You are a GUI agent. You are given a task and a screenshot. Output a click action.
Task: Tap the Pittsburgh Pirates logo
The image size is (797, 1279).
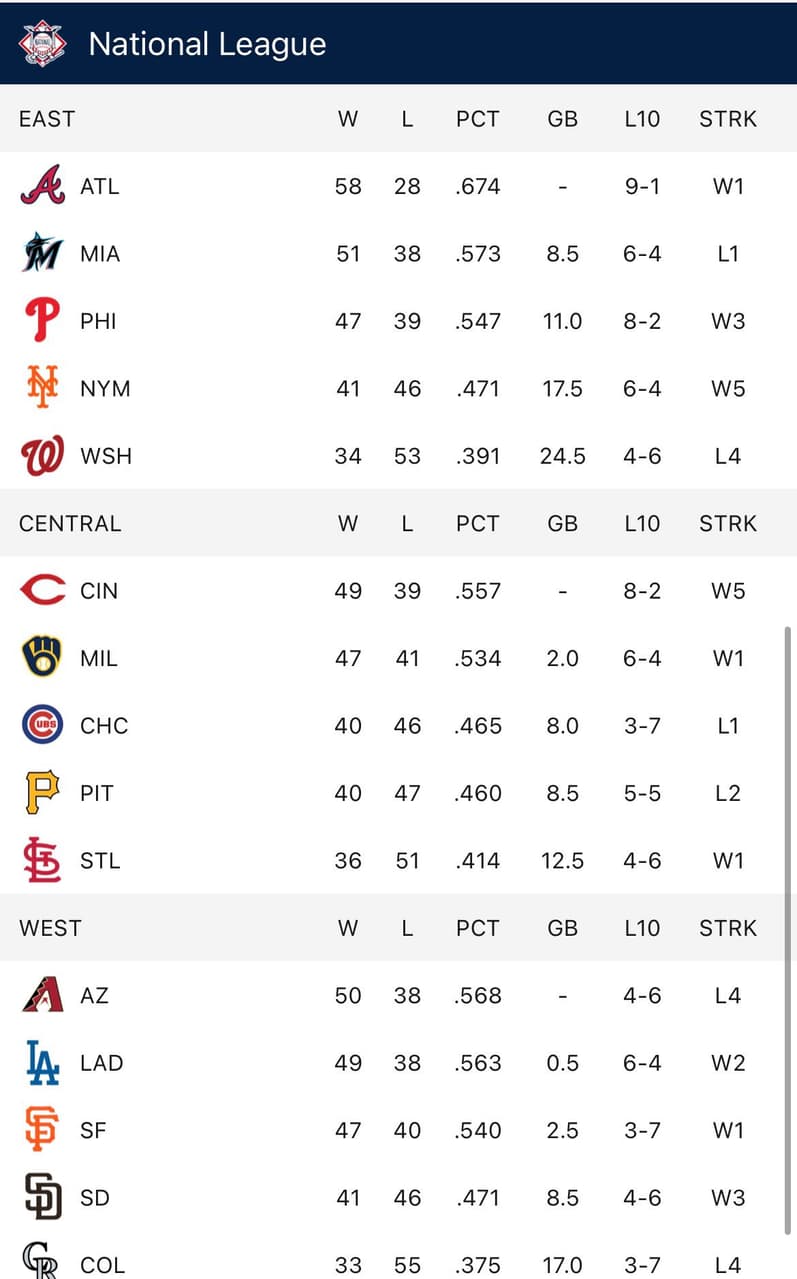[x=42, y=793]
